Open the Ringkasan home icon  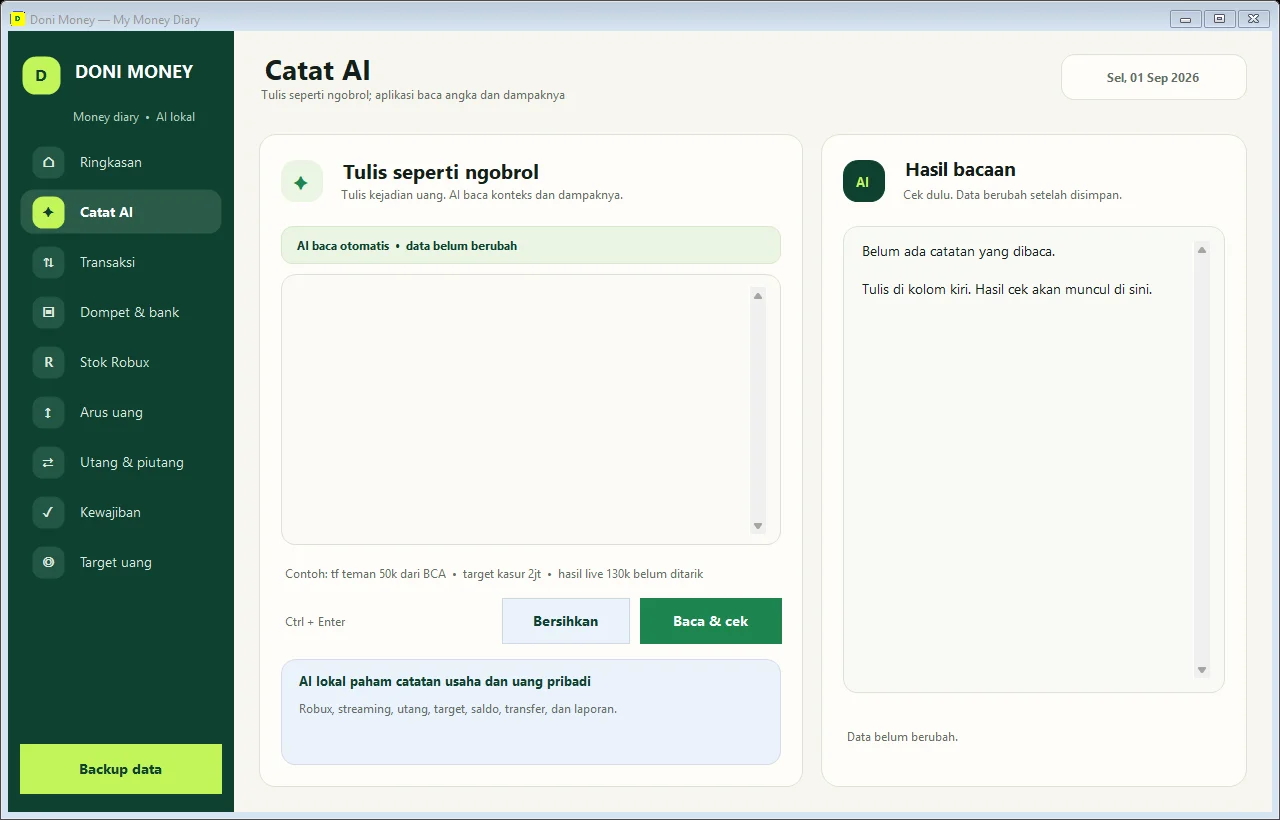click(48, 162)
